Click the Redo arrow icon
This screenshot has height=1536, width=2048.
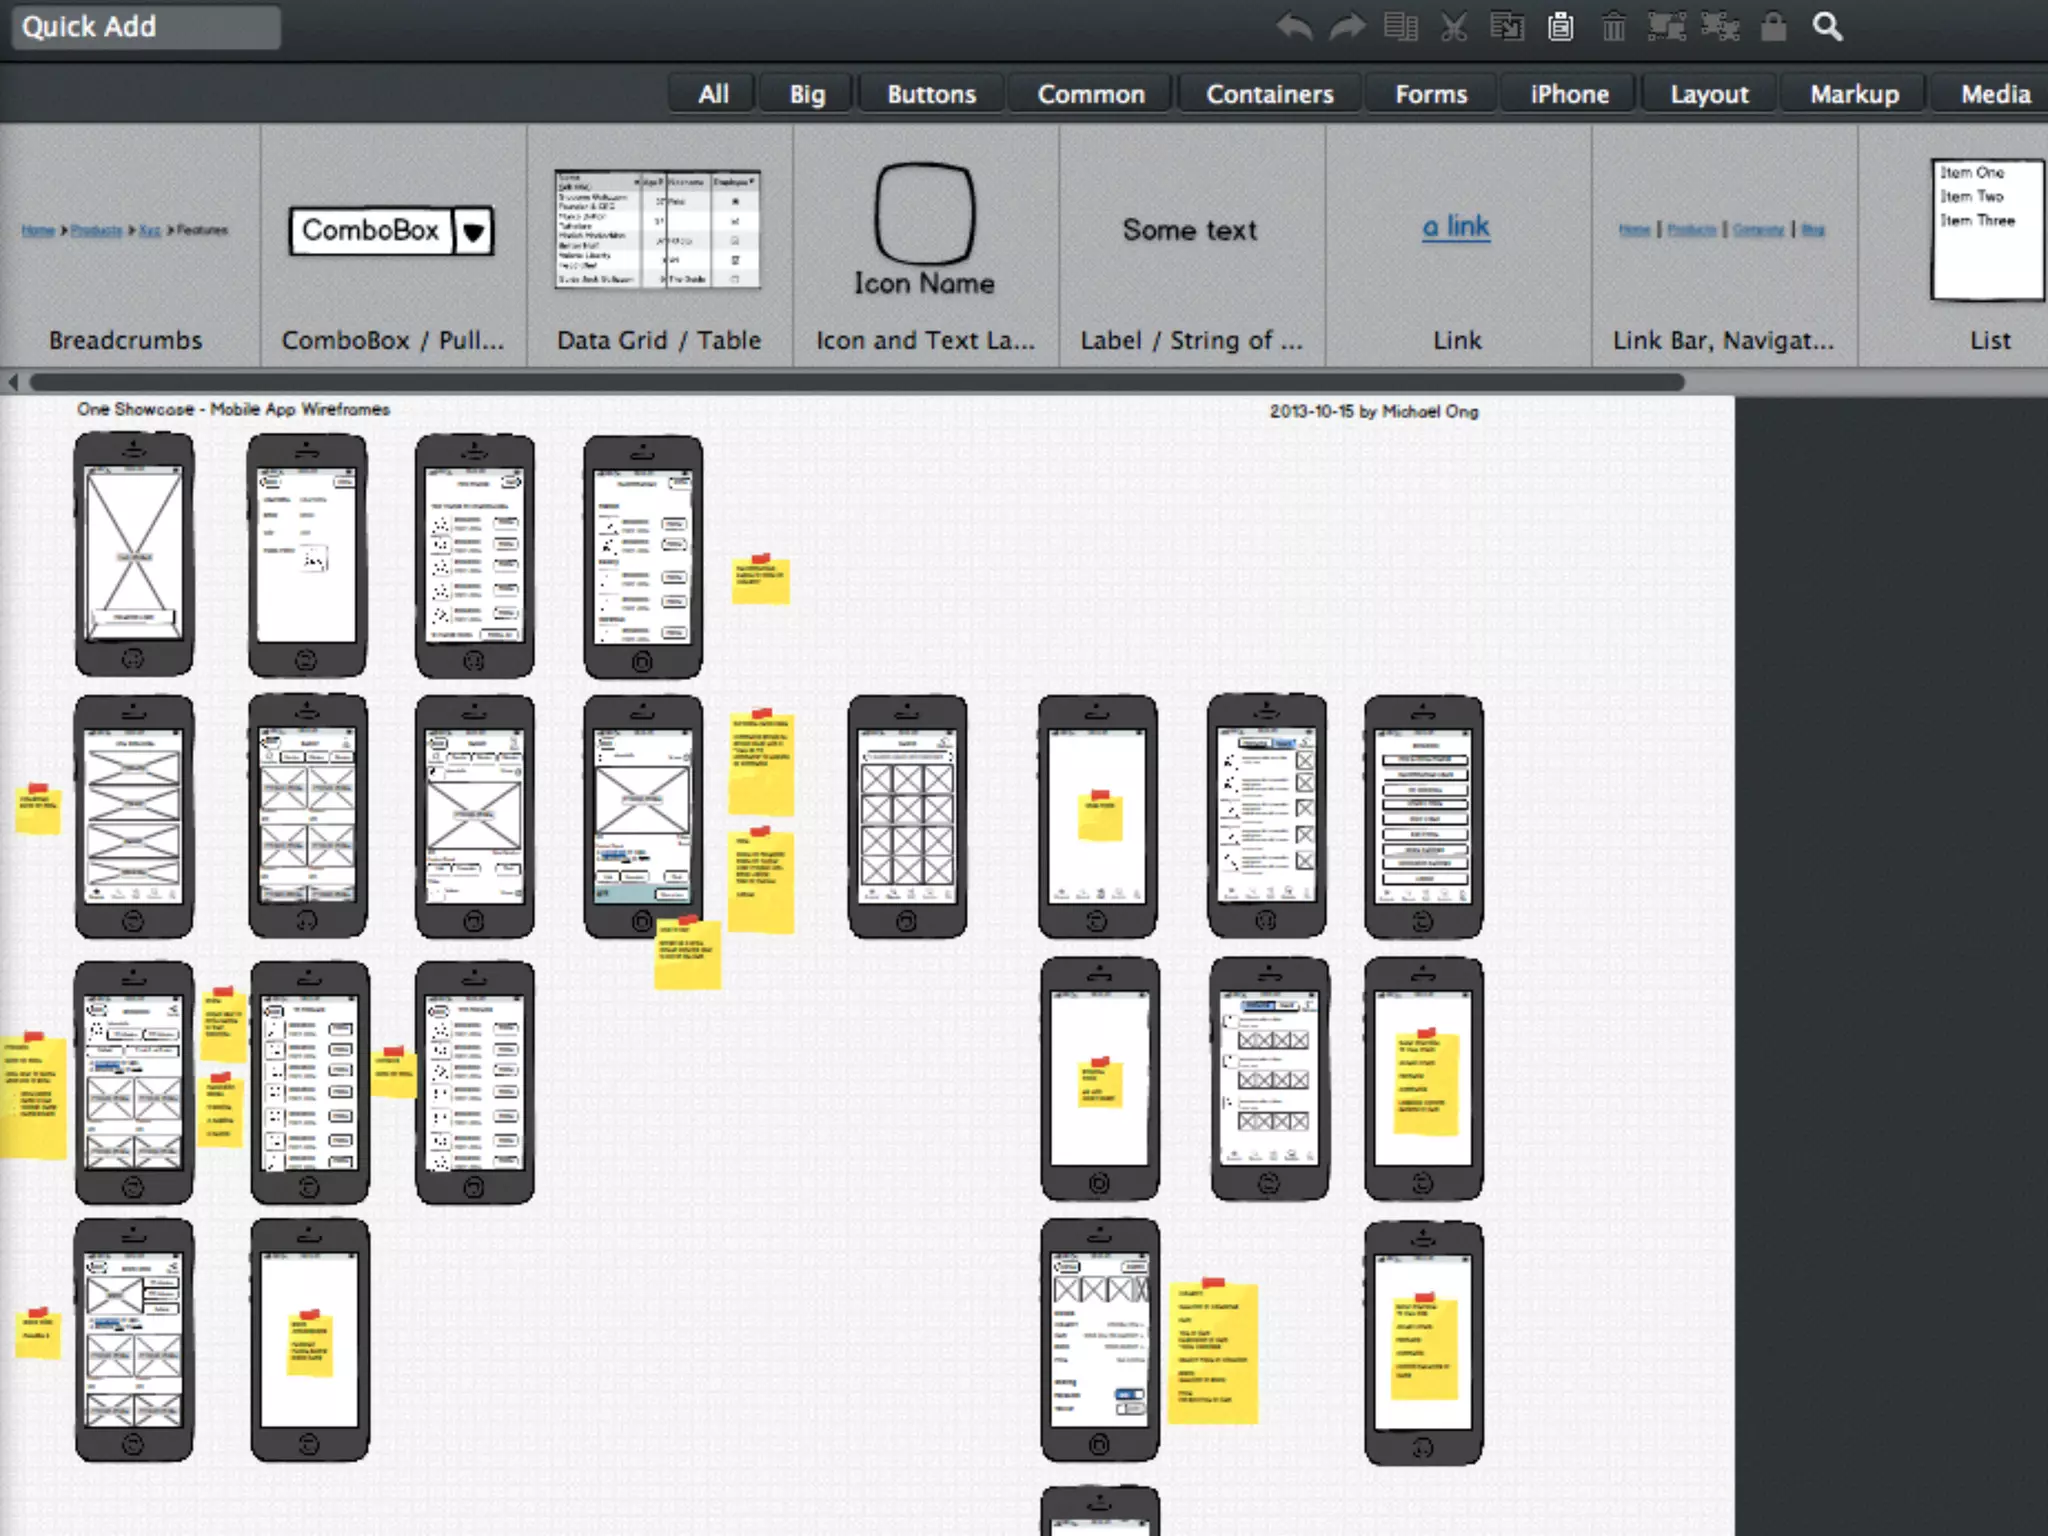[x=1347, y=27]
